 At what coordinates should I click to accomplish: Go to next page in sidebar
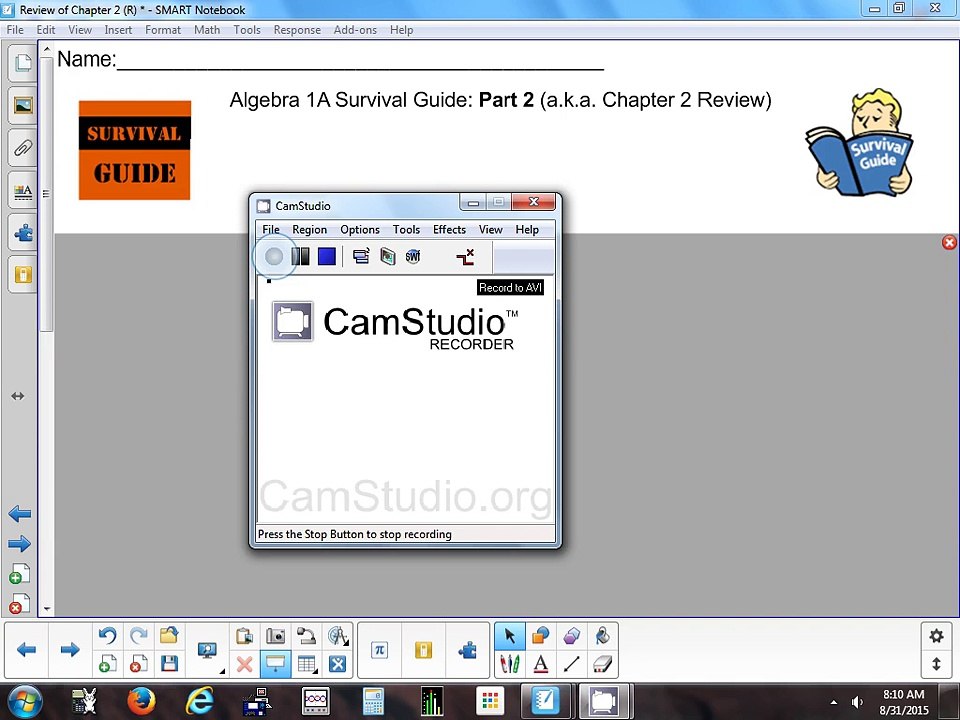pyautogui.click(x=20, y=543)
